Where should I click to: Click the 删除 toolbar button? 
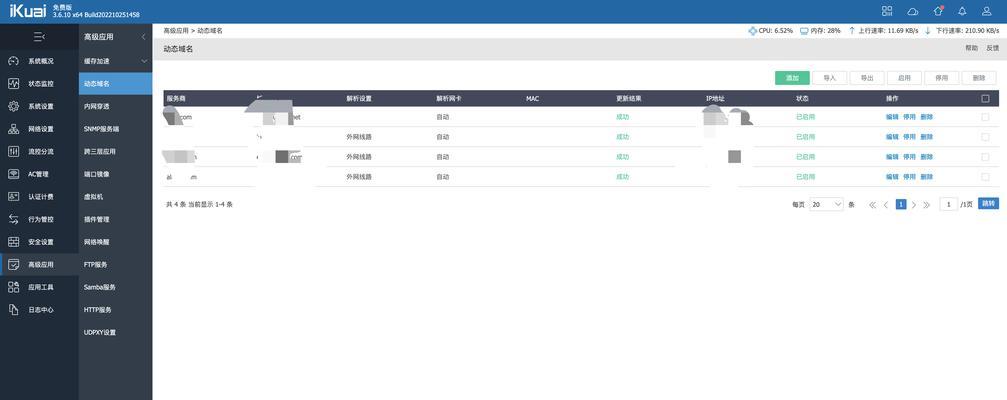(979, 78)
